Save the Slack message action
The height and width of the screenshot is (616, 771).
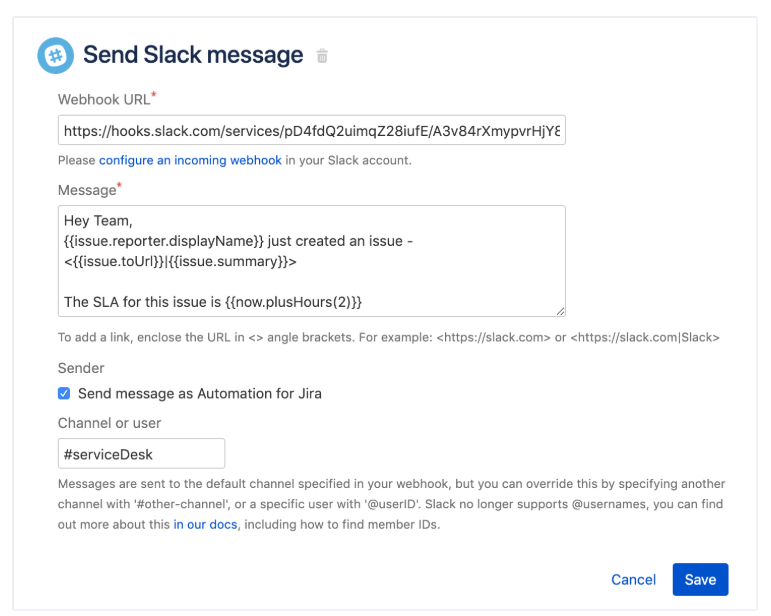click(x=700, y=580)
